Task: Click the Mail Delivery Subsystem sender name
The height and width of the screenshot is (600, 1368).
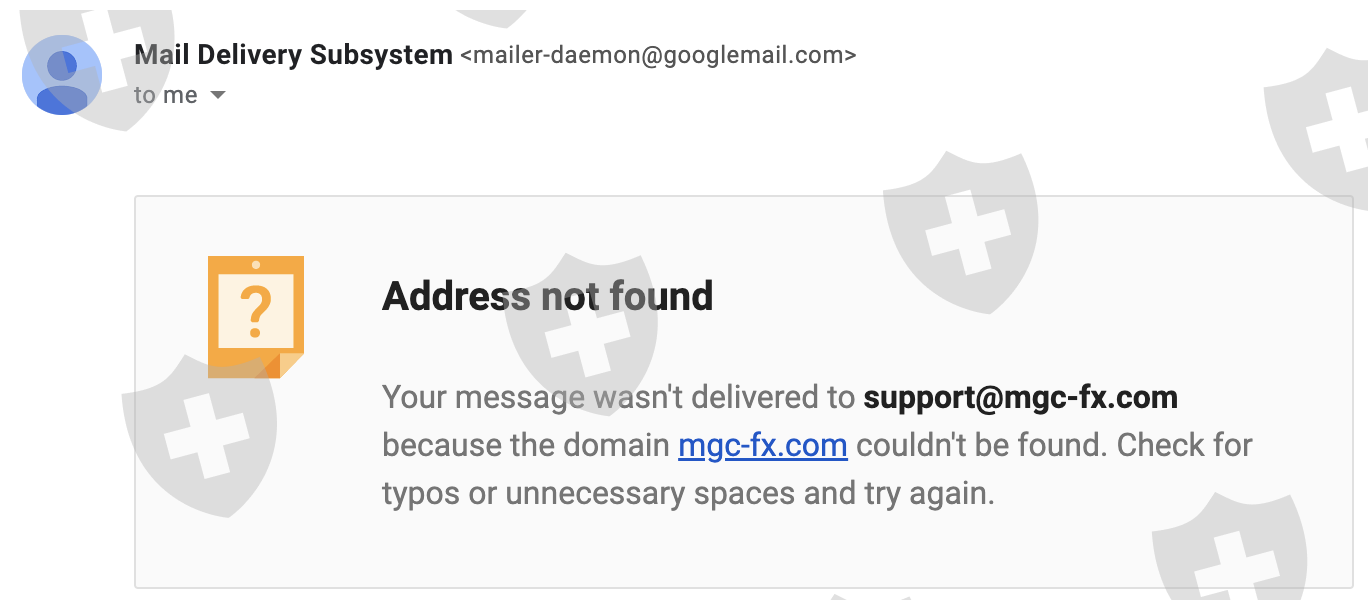Action: point(293,55)
